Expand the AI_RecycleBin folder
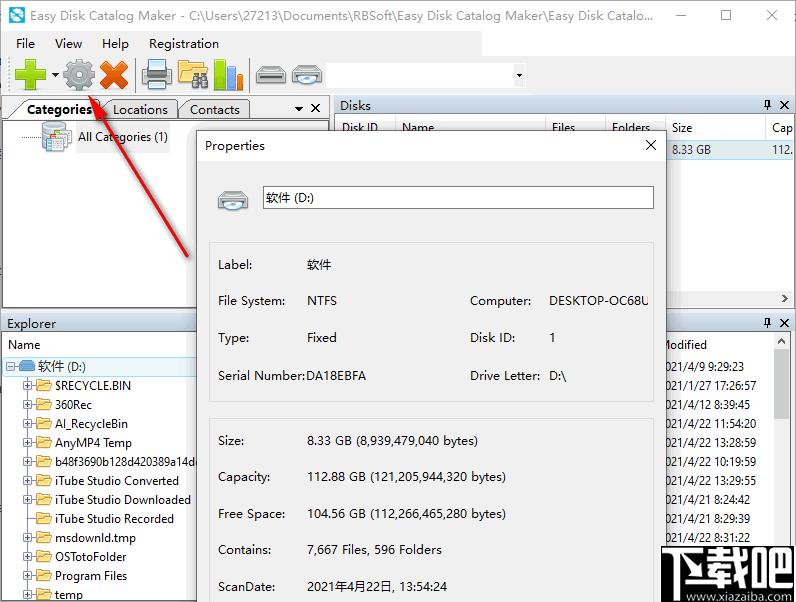This screenshot has width=796, height=602. (28, 423)
